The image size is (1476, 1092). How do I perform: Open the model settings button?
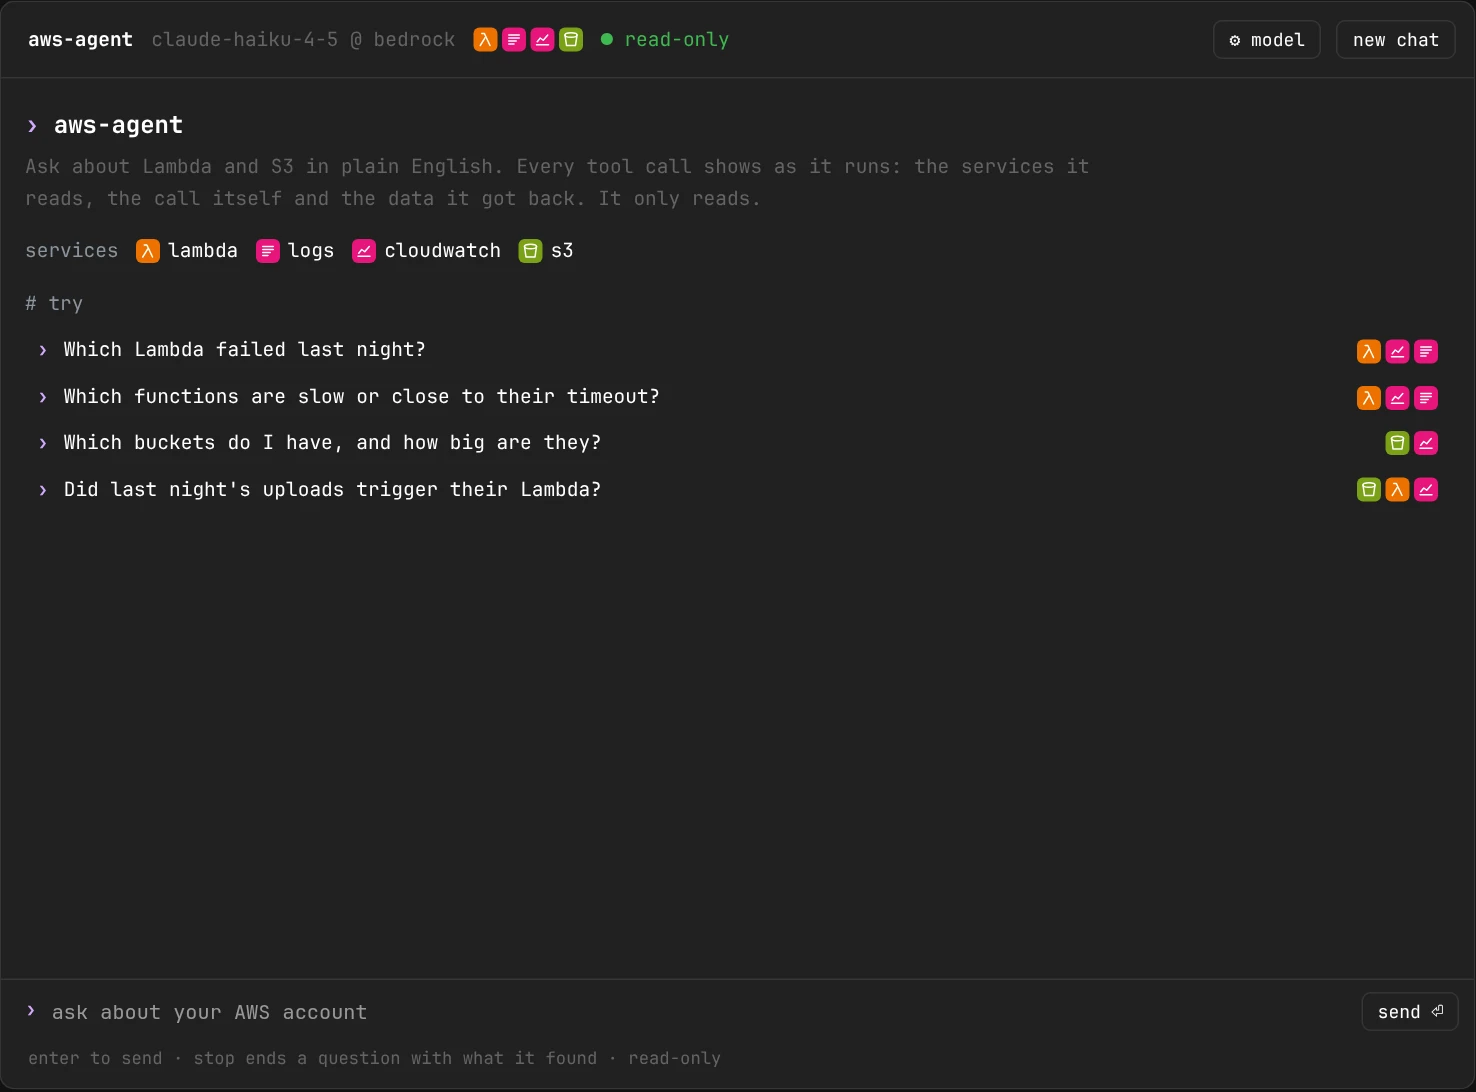(1267, 40)
